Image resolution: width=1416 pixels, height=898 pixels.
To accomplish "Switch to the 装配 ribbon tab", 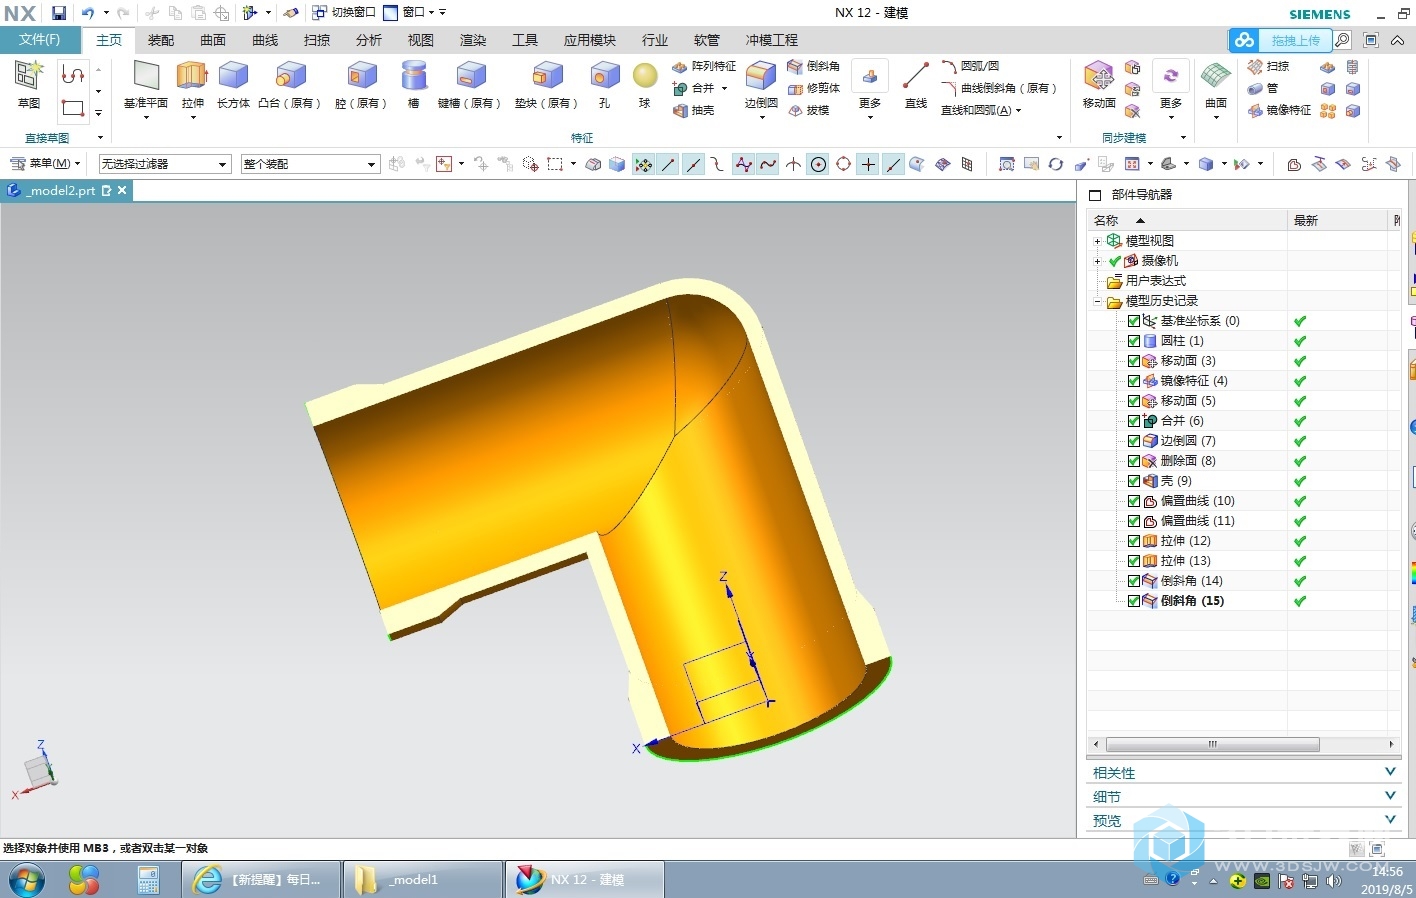I will 161,40.
